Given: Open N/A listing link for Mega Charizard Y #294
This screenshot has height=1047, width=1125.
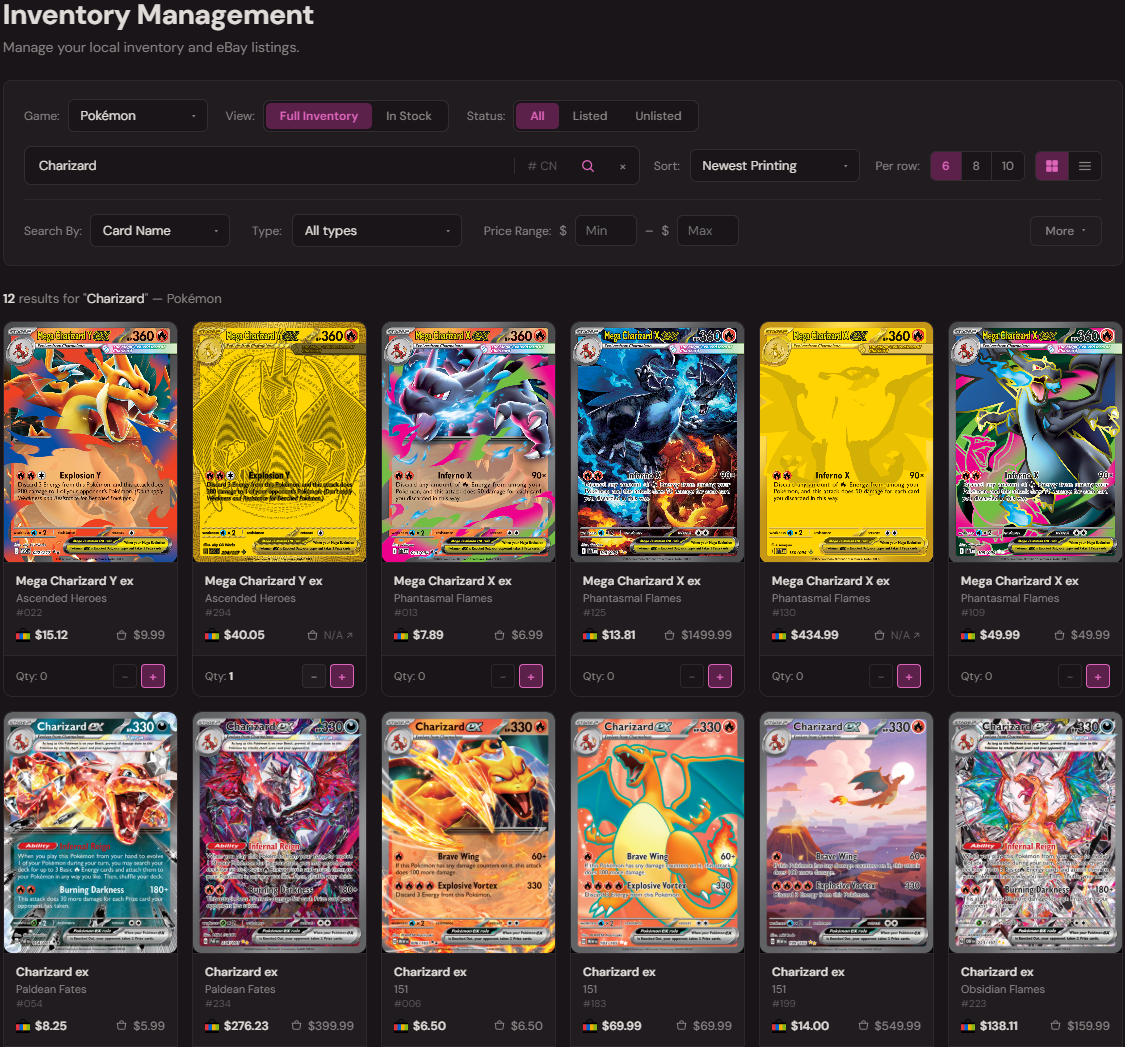Looking at the screenshot, I should pos(338,635).
